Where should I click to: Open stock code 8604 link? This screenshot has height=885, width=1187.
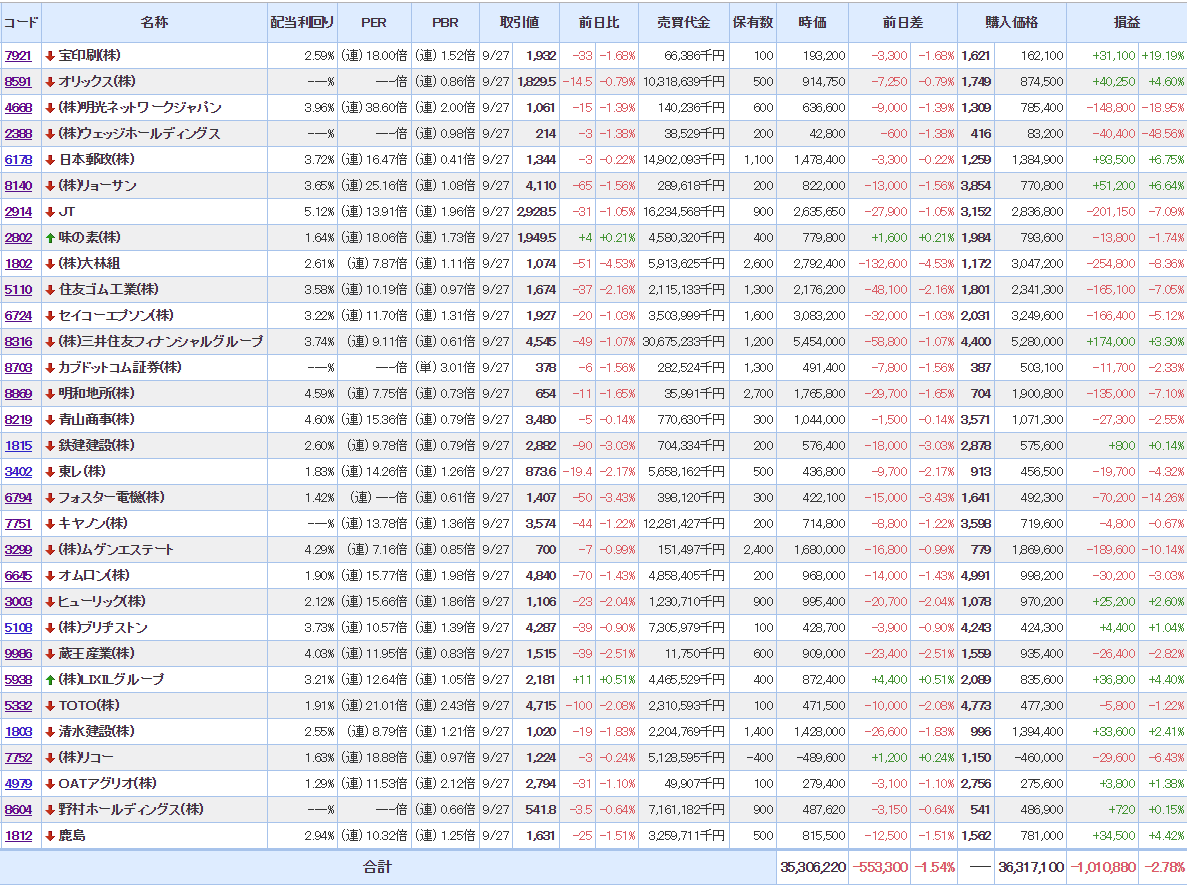tap(18, 810)
